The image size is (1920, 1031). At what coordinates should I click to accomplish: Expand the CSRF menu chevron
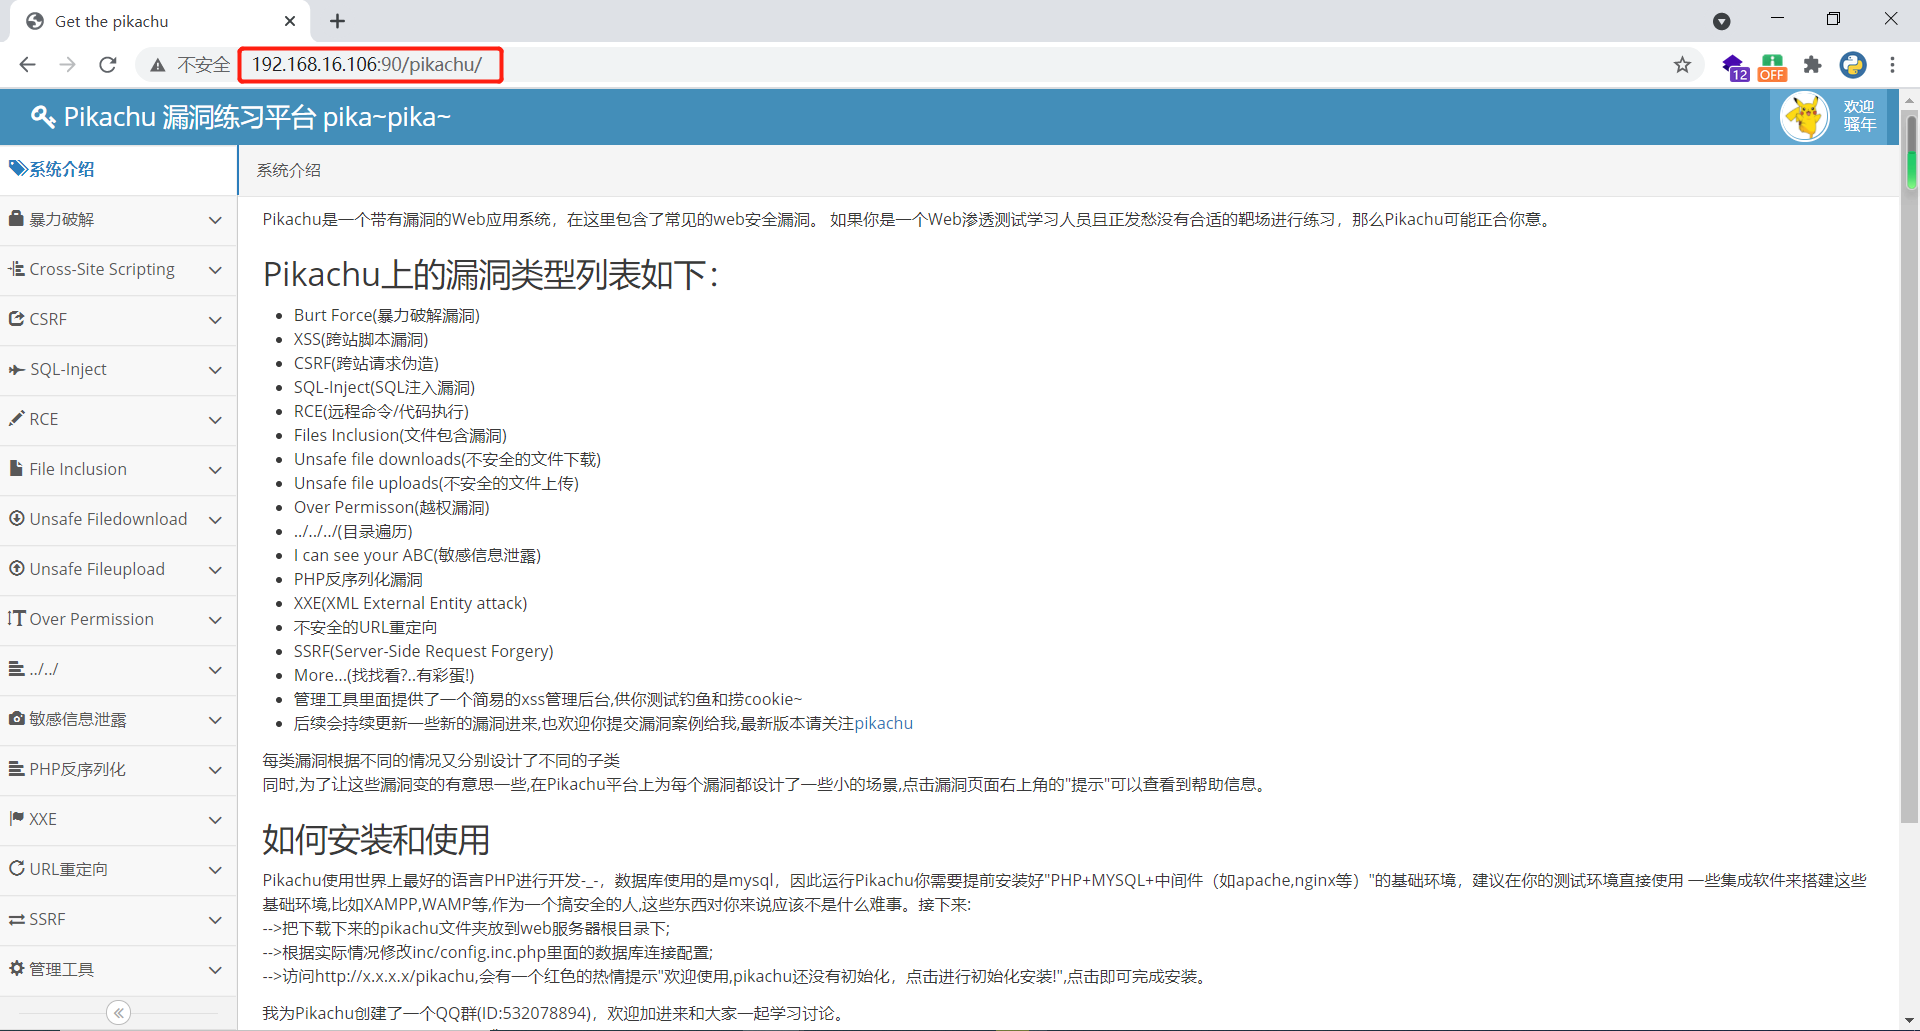(215, 320)
